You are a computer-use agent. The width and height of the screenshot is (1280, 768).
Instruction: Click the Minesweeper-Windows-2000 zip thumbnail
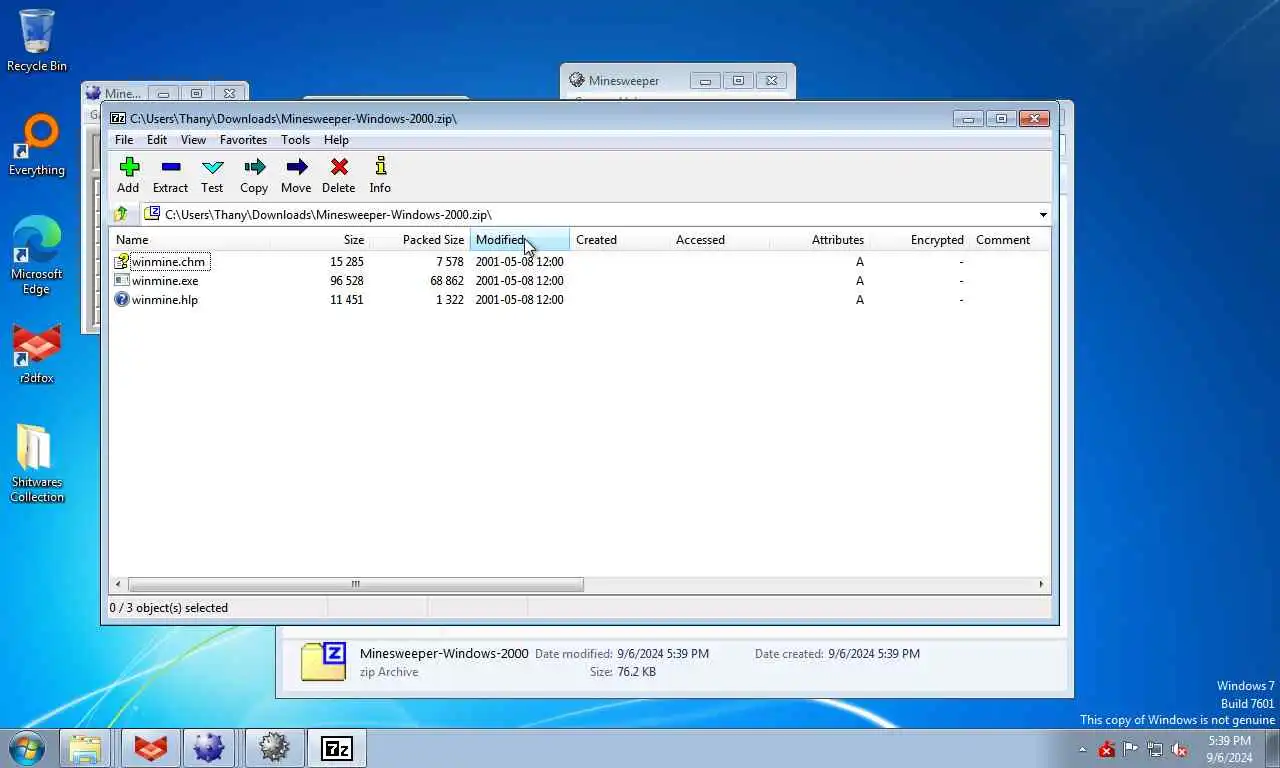click(x=323, y=662)
